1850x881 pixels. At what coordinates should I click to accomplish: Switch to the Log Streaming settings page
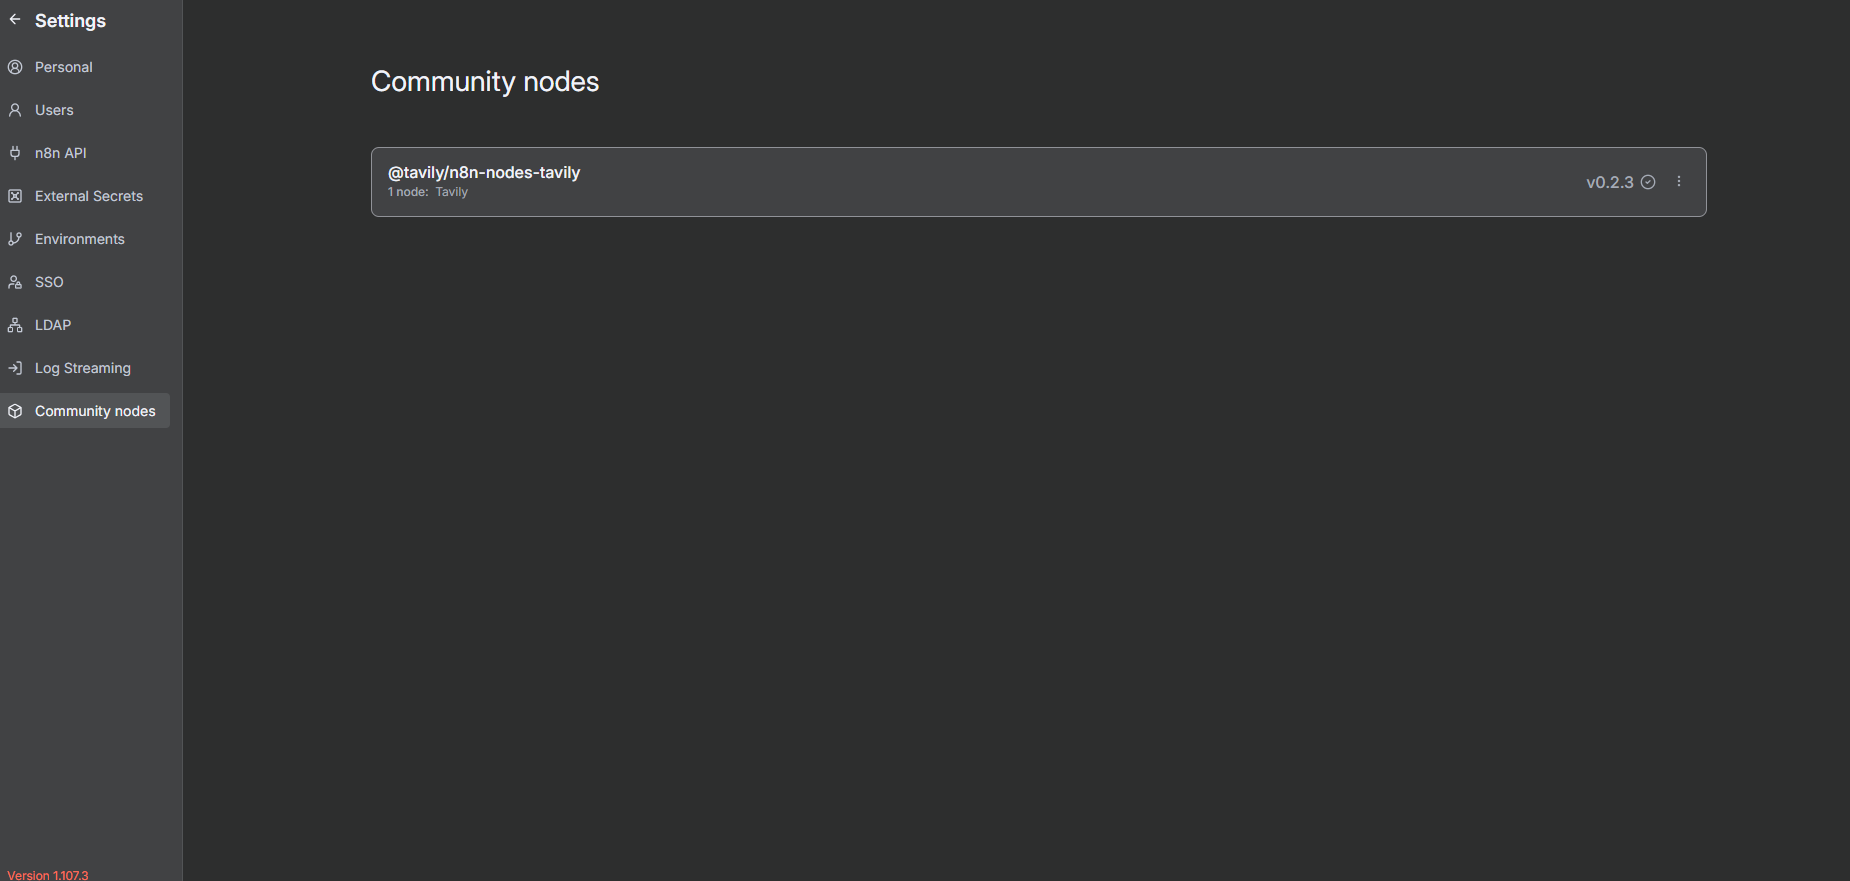82,367
